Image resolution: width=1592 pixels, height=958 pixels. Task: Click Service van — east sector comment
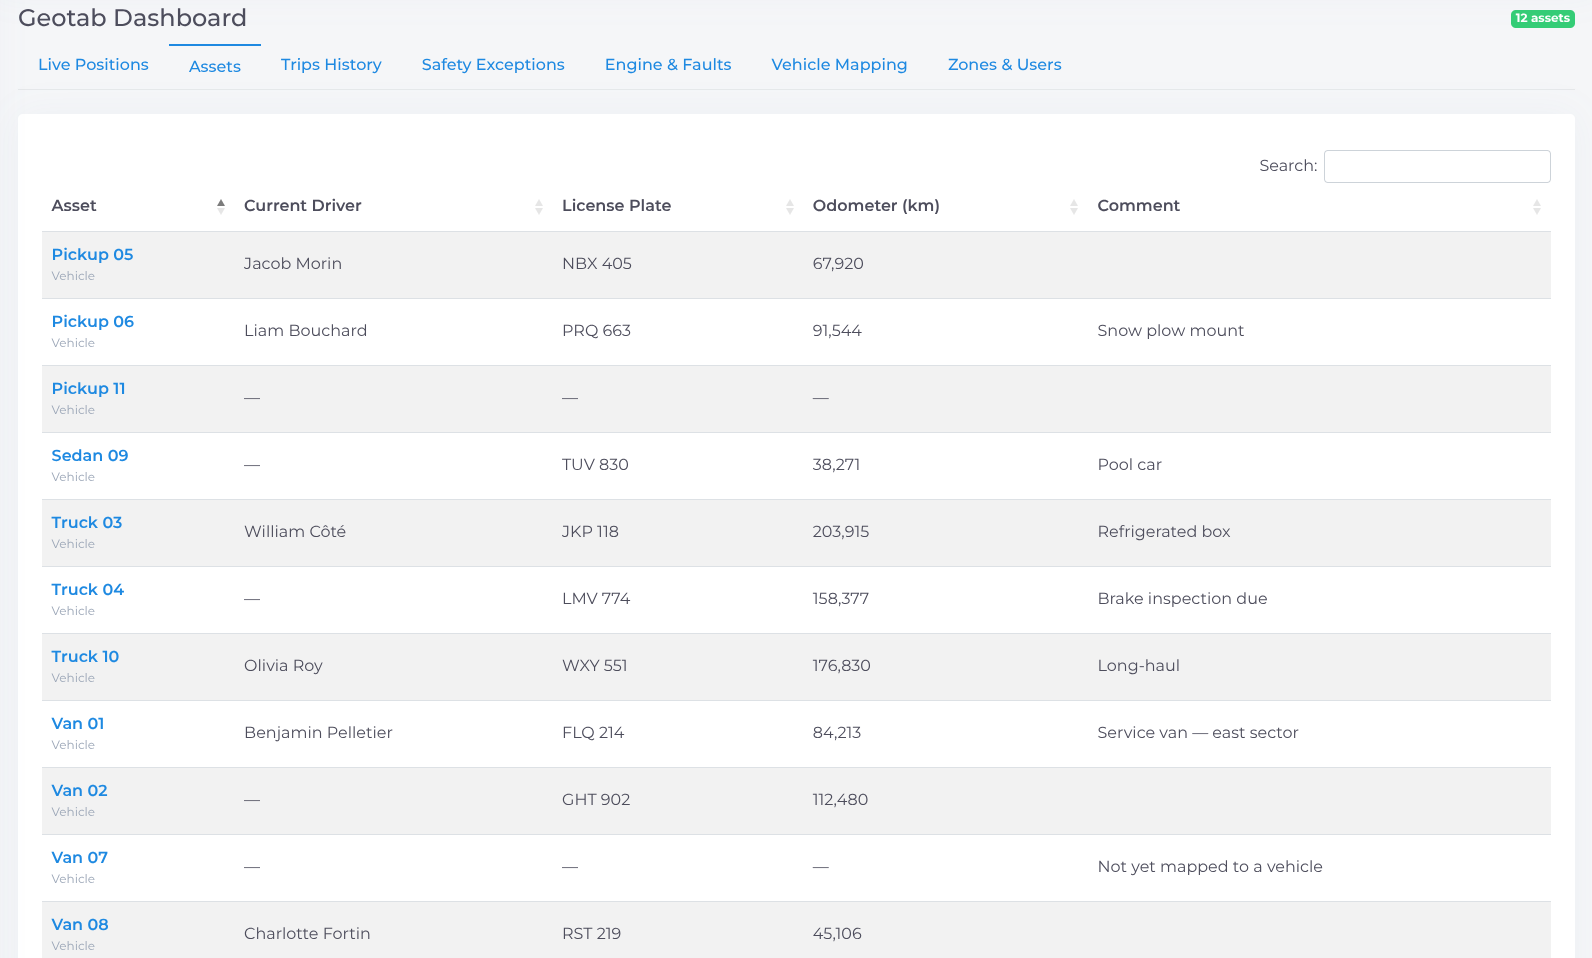point(1197,732)
